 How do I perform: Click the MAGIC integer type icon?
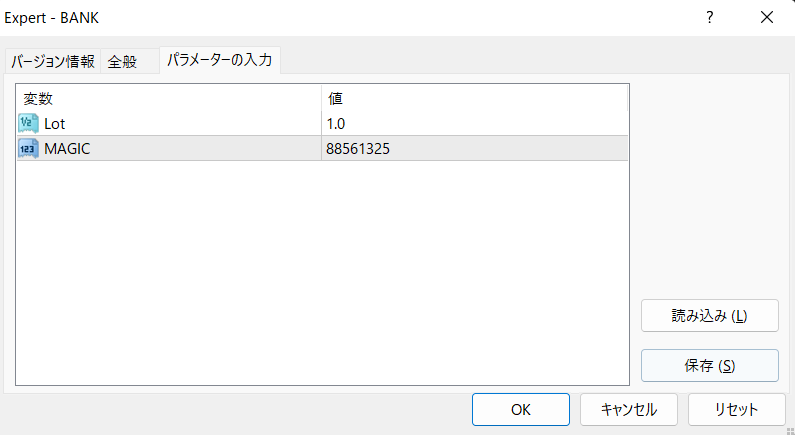(x=28, y=148)
